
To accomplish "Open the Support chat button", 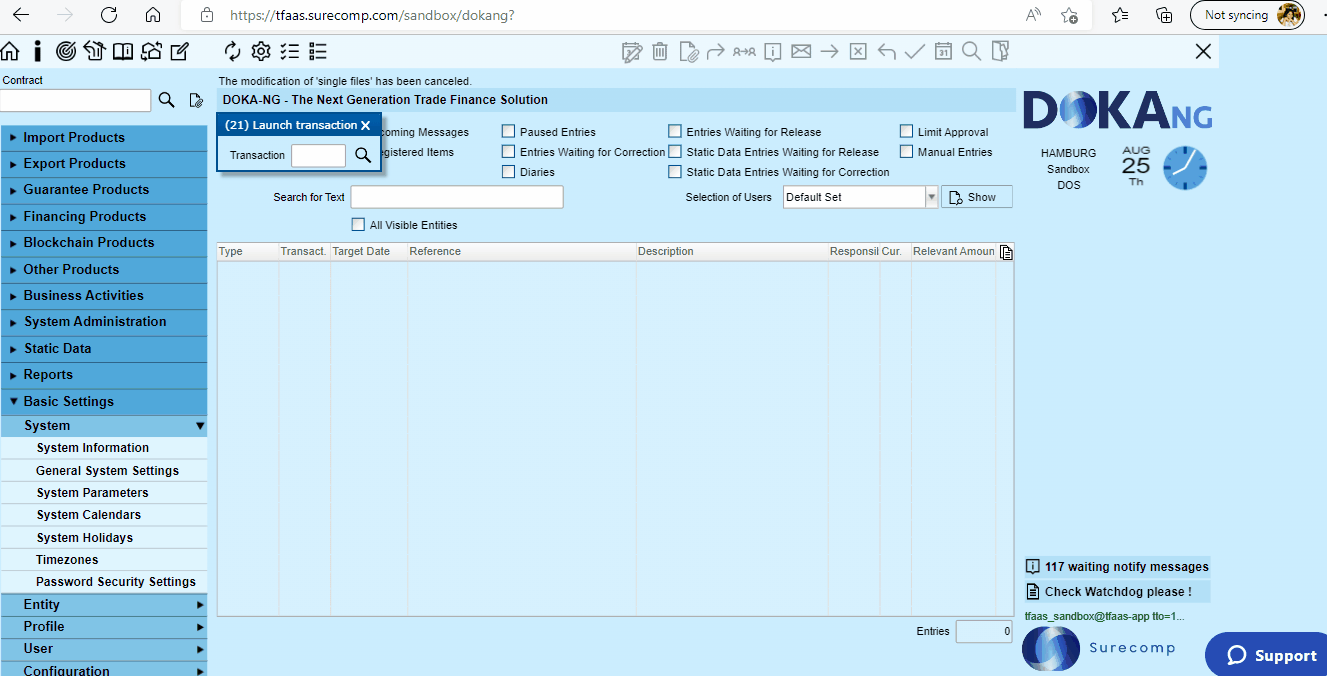I will point(1269,655).
